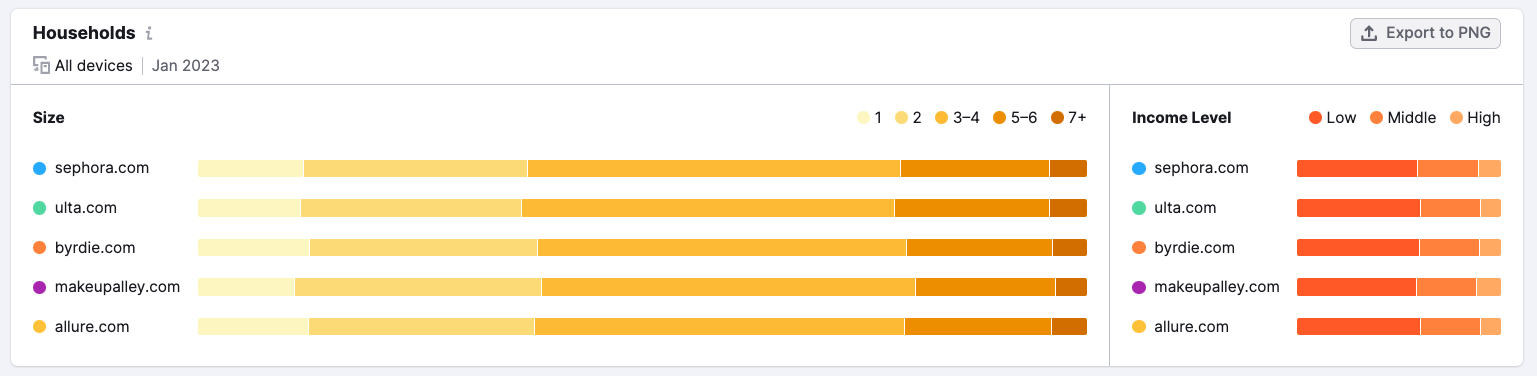Click makeuppalley.com purple dot in Size list

pos(39,287)
